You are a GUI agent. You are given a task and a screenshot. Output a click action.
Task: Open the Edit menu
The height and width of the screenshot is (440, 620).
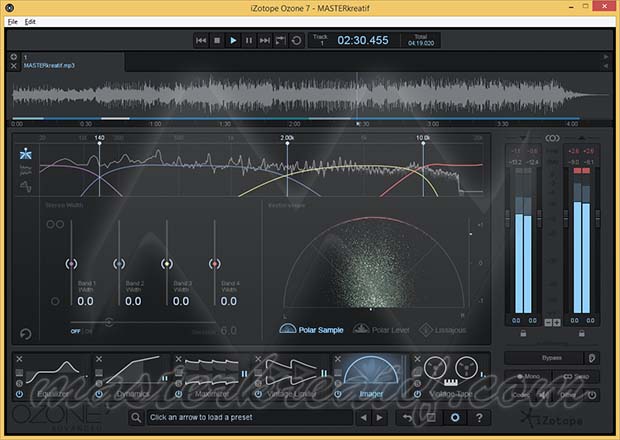(x=30, y=21)
